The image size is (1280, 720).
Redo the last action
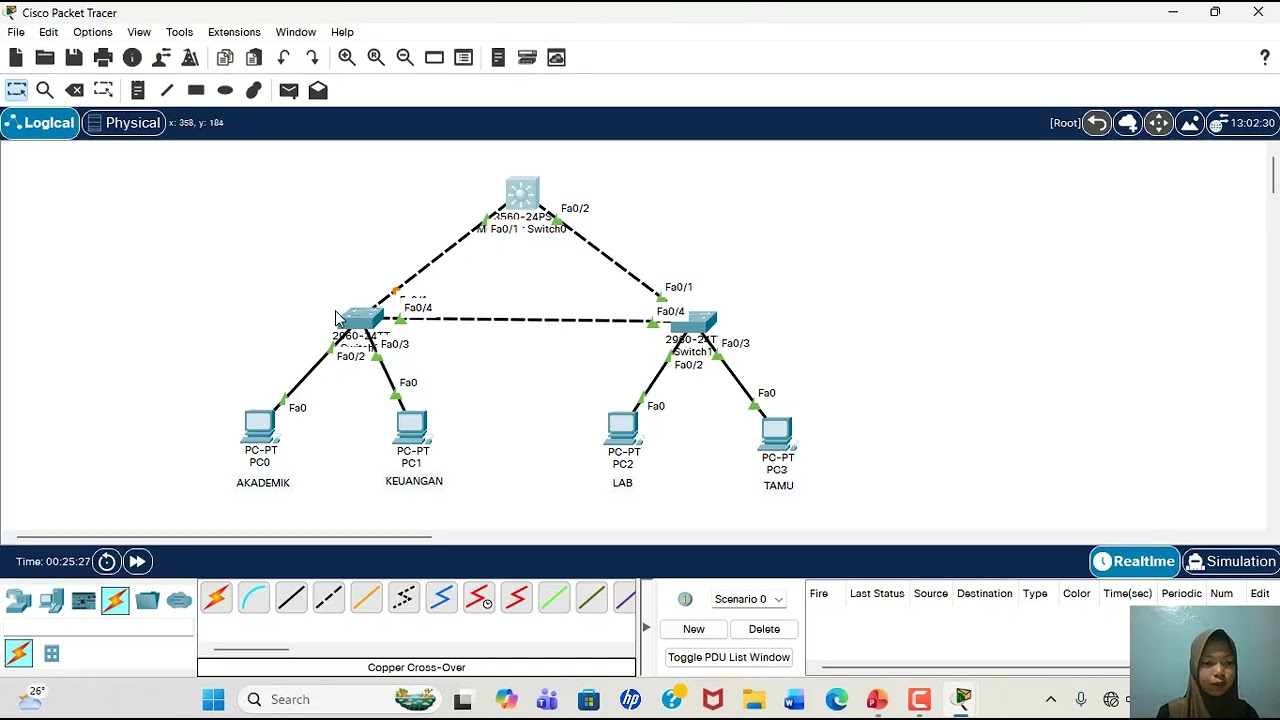[312, 58]
